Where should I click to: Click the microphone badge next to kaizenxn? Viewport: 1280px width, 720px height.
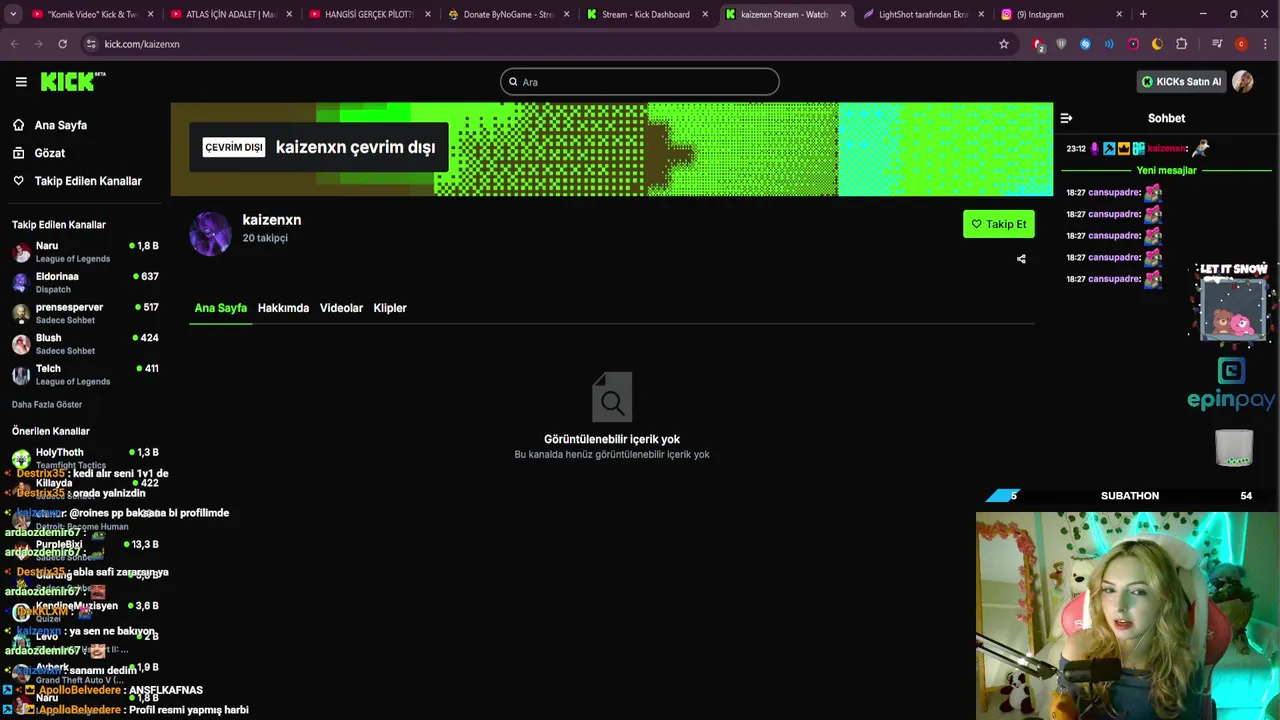(x=1094, y=148)
